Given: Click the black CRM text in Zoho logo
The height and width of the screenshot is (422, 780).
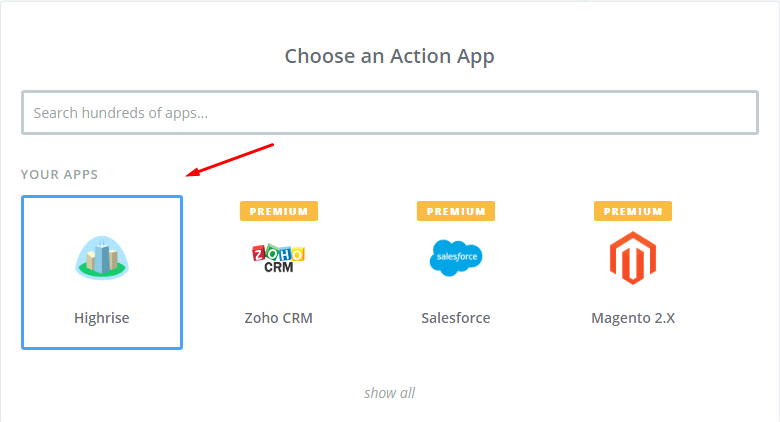Looking at the screenshot, I should (x=279, y=267).
